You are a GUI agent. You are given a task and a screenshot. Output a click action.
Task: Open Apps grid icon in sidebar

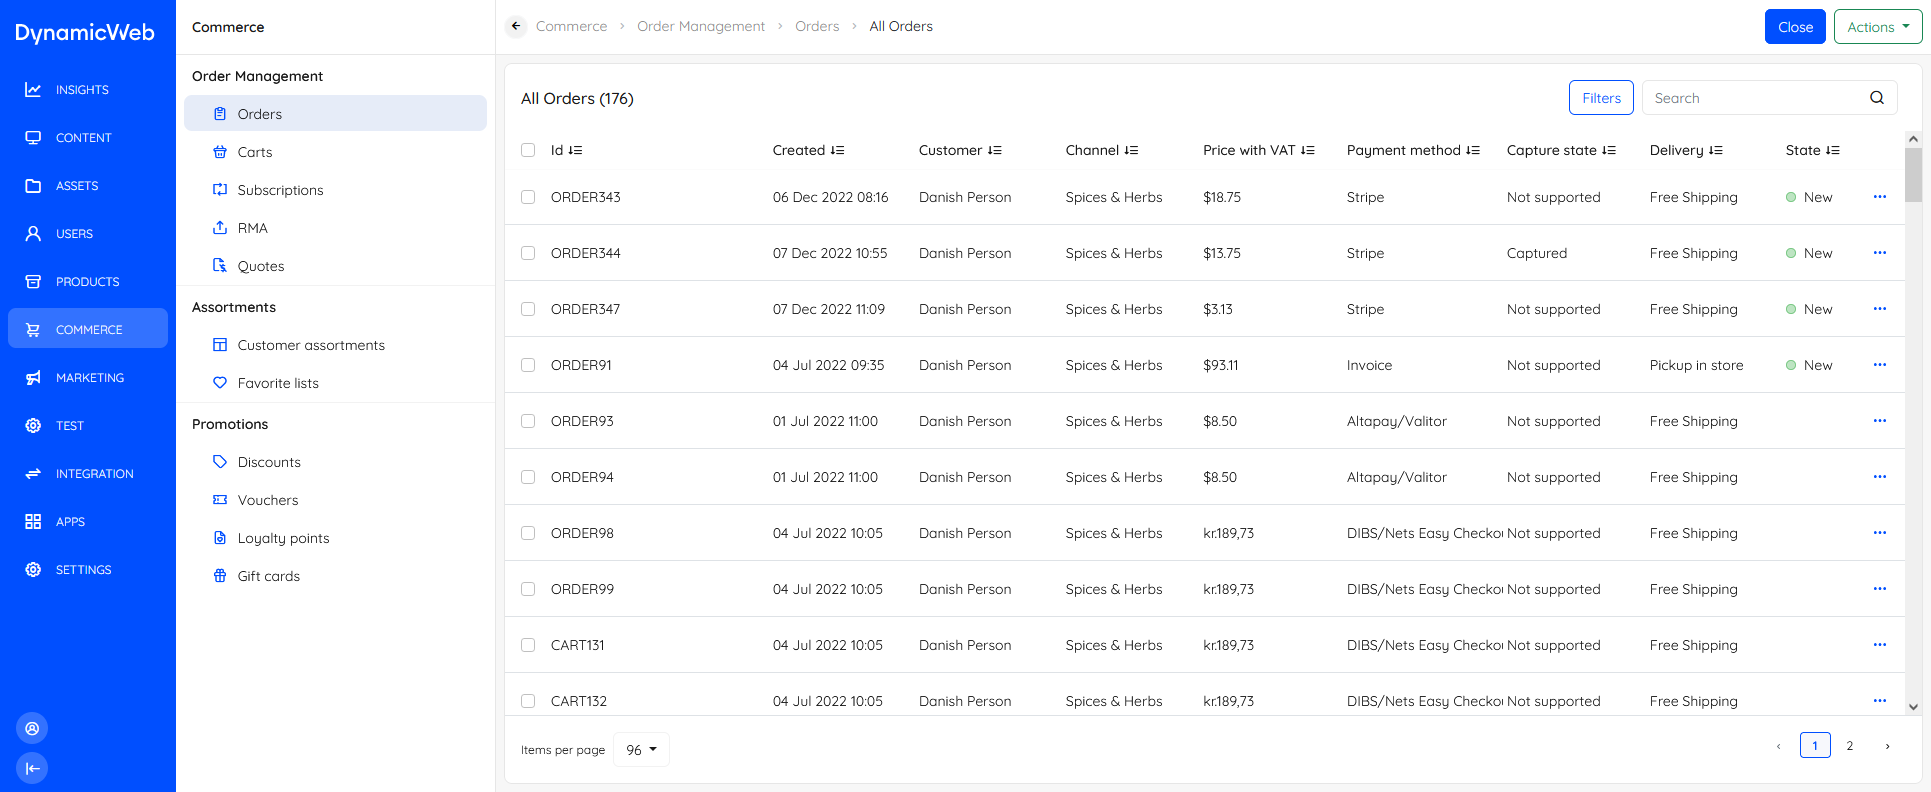point(33,522)
